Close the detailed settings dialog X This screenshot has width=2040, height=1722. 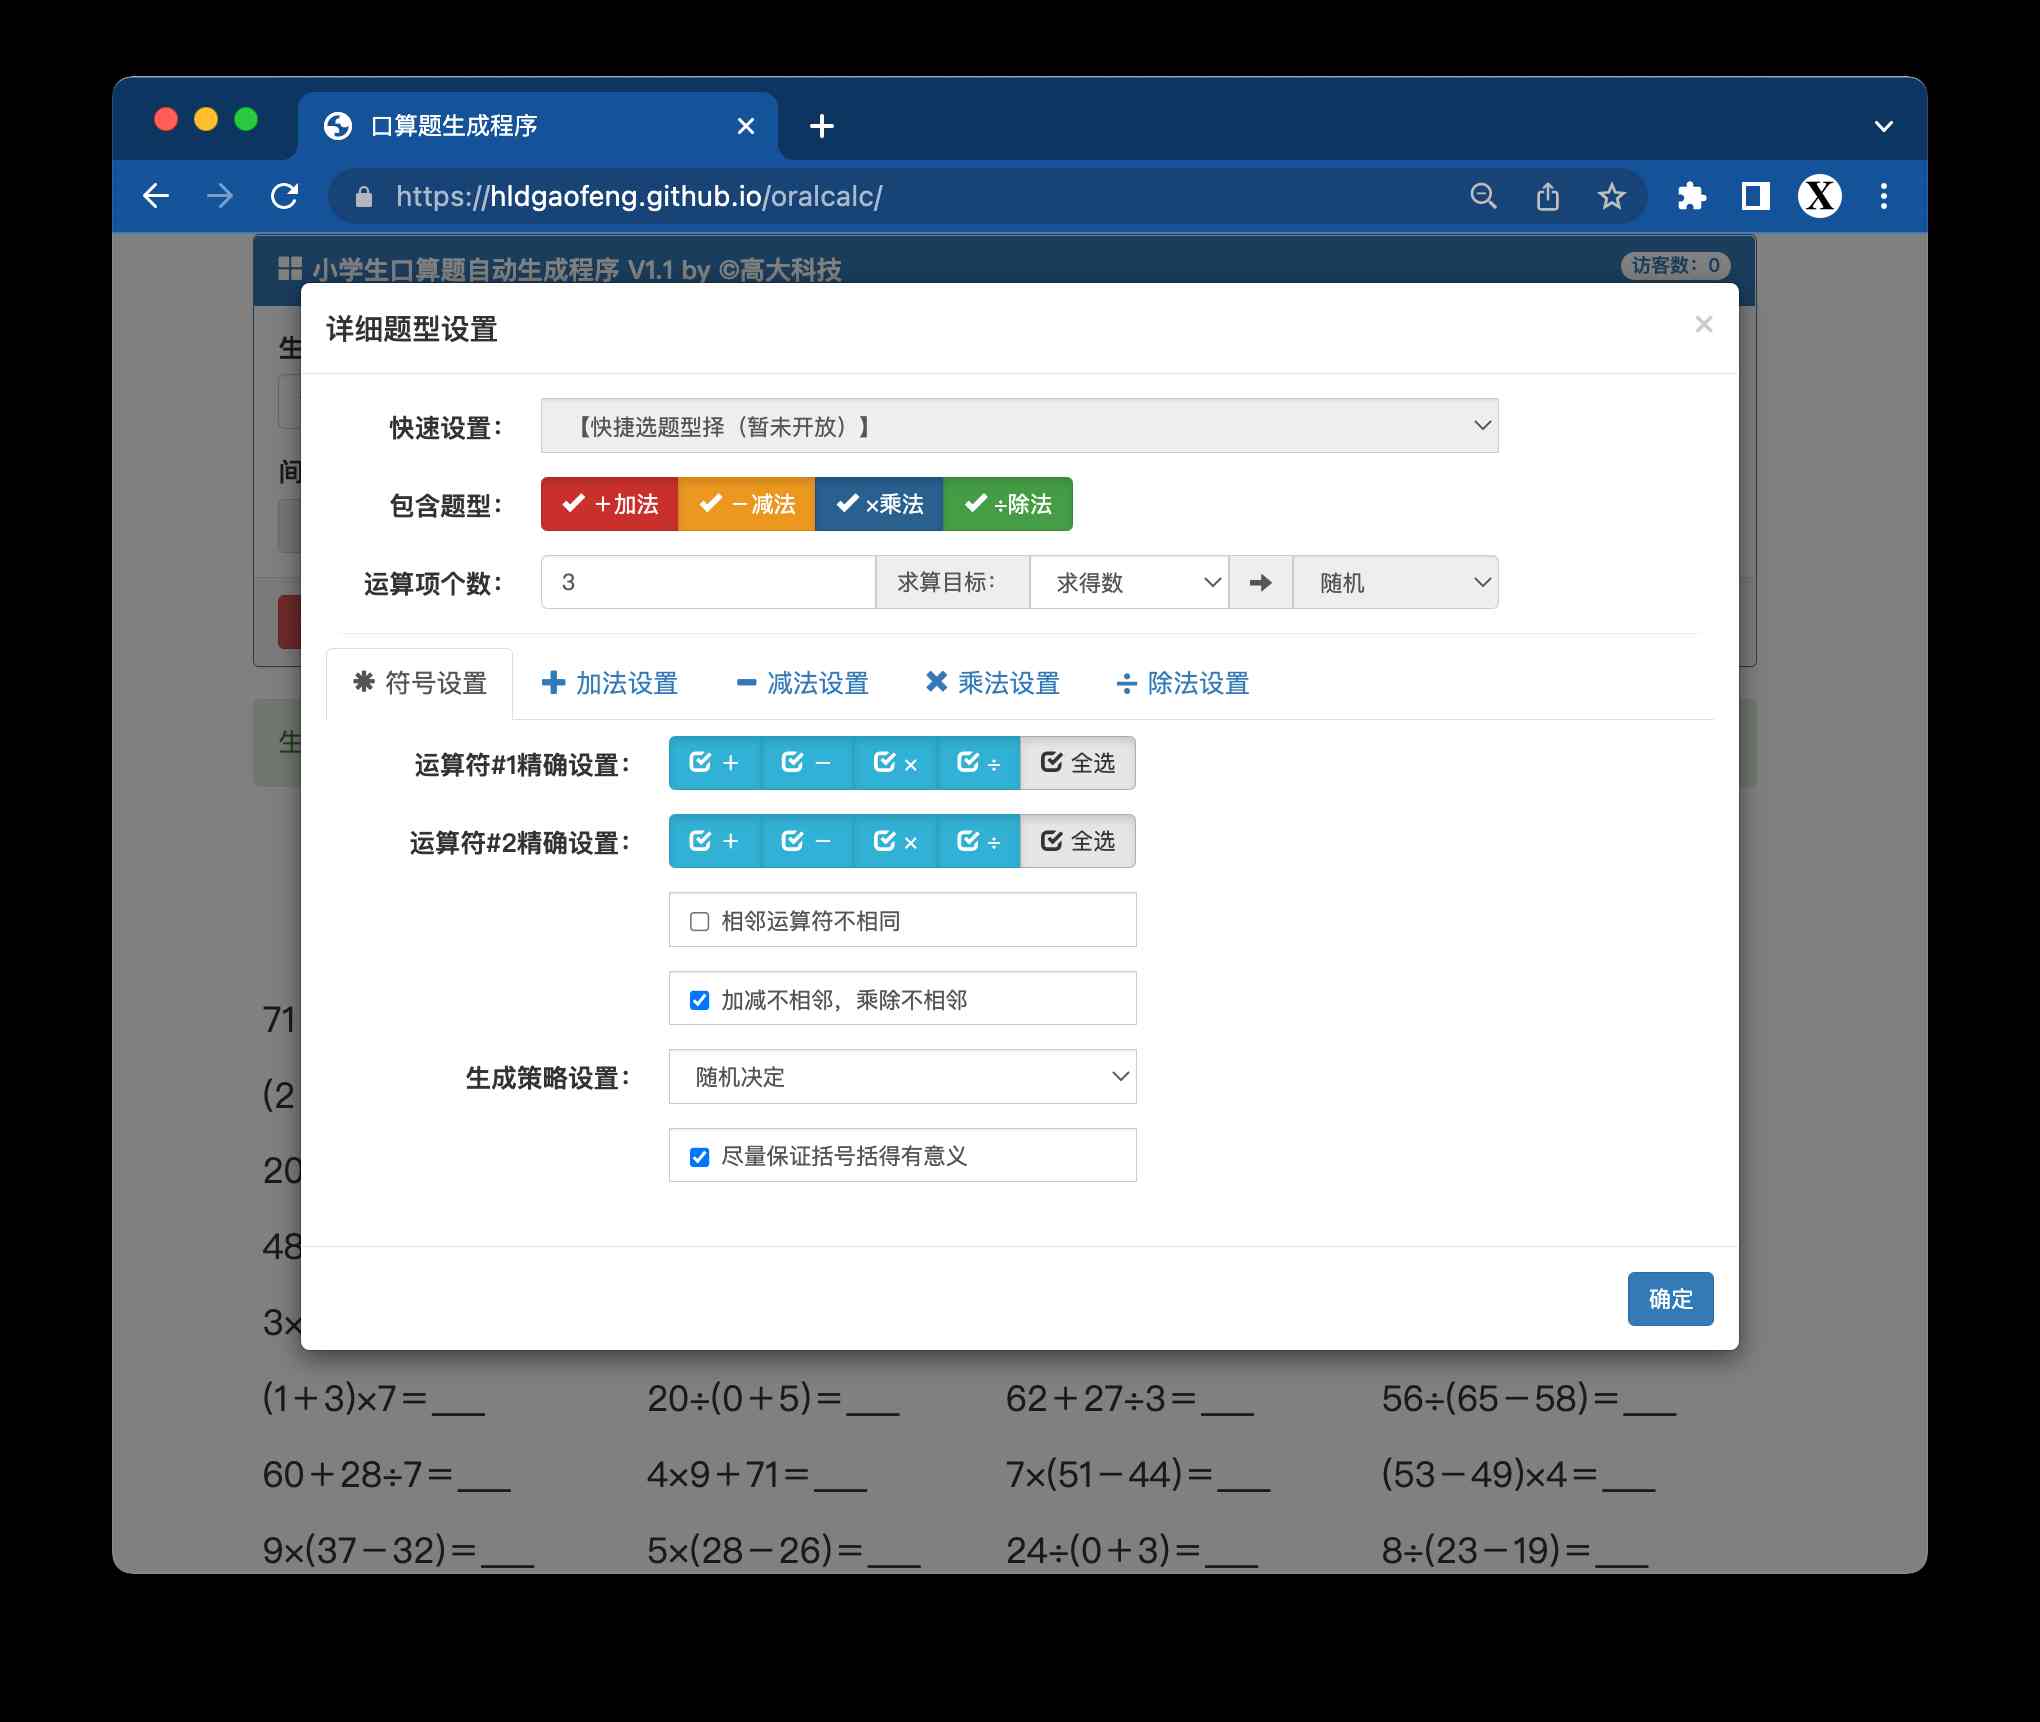tap(1704, 324)
